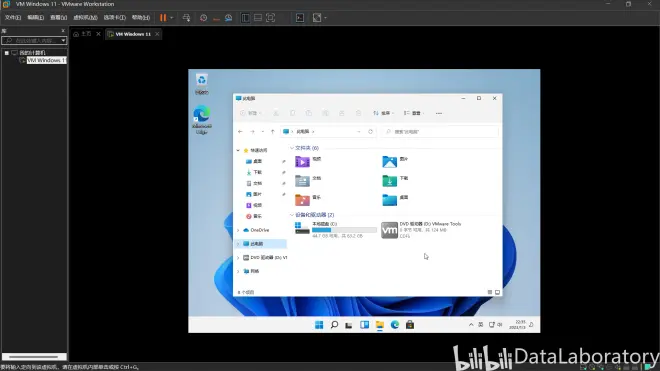Open the 视频 videos folder
The image size is (660, 371).
click(309, 161)
